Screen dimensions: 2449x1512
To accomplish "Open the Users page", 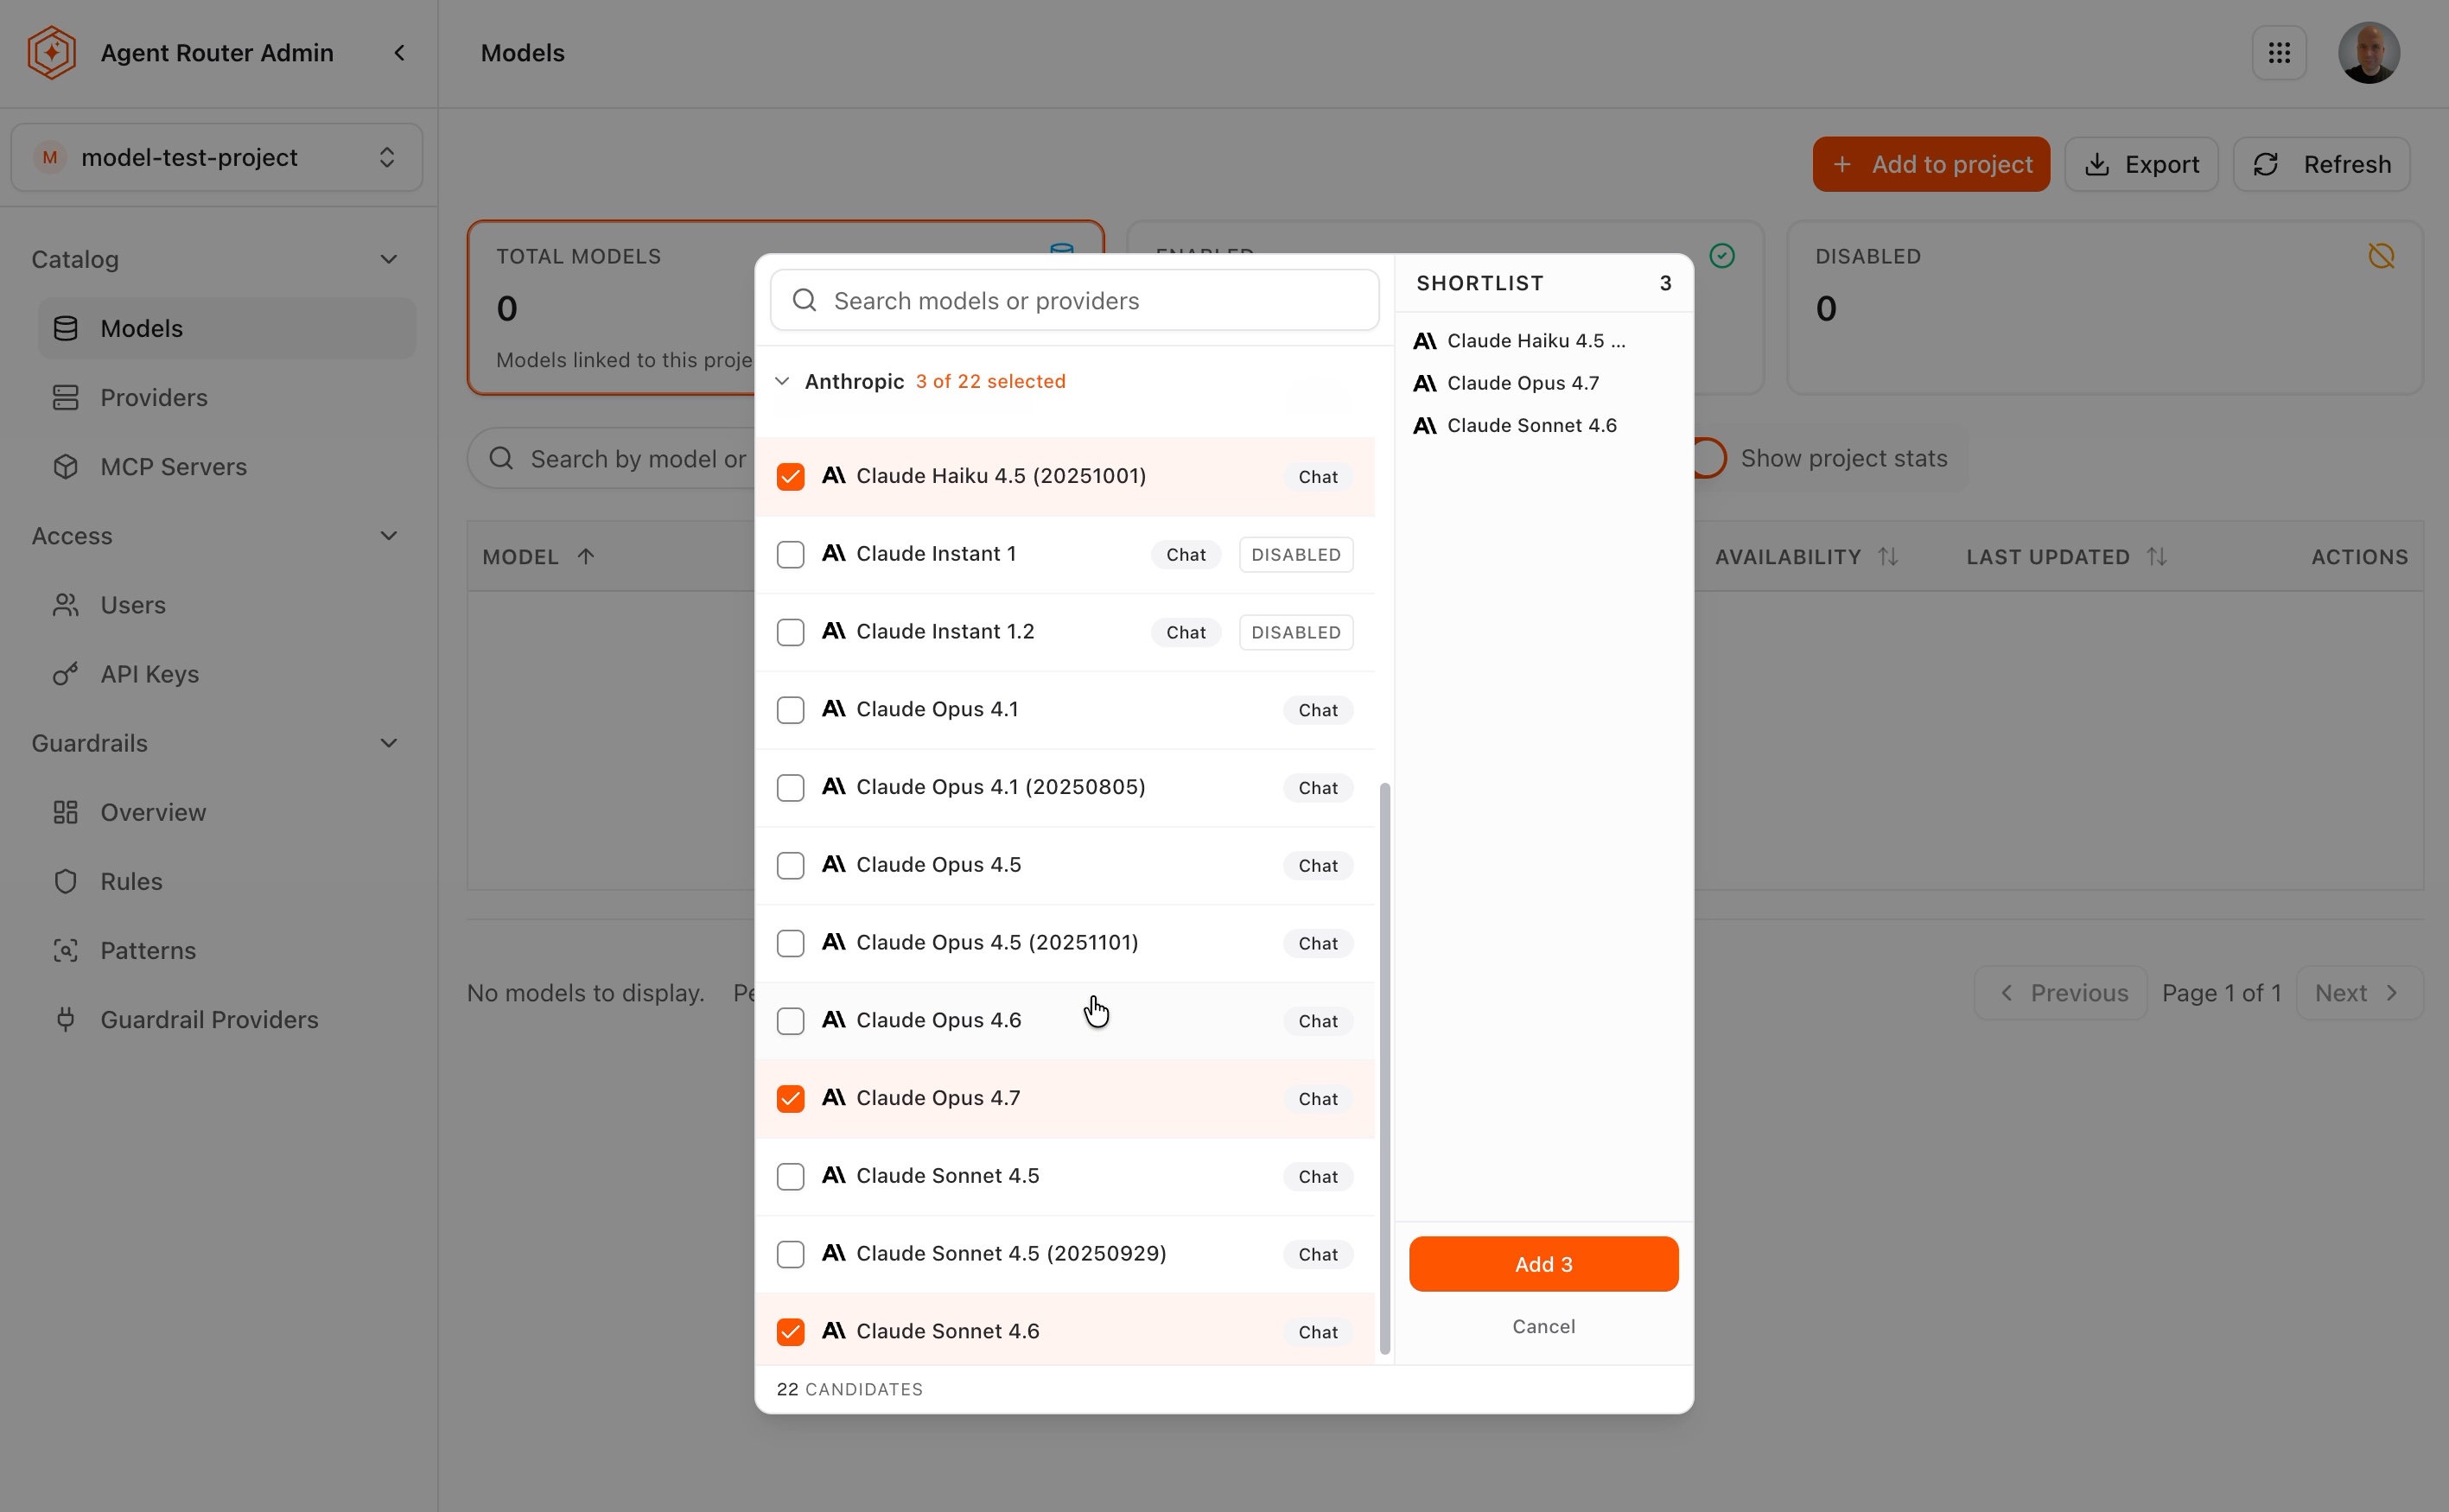I will (227, 605).
